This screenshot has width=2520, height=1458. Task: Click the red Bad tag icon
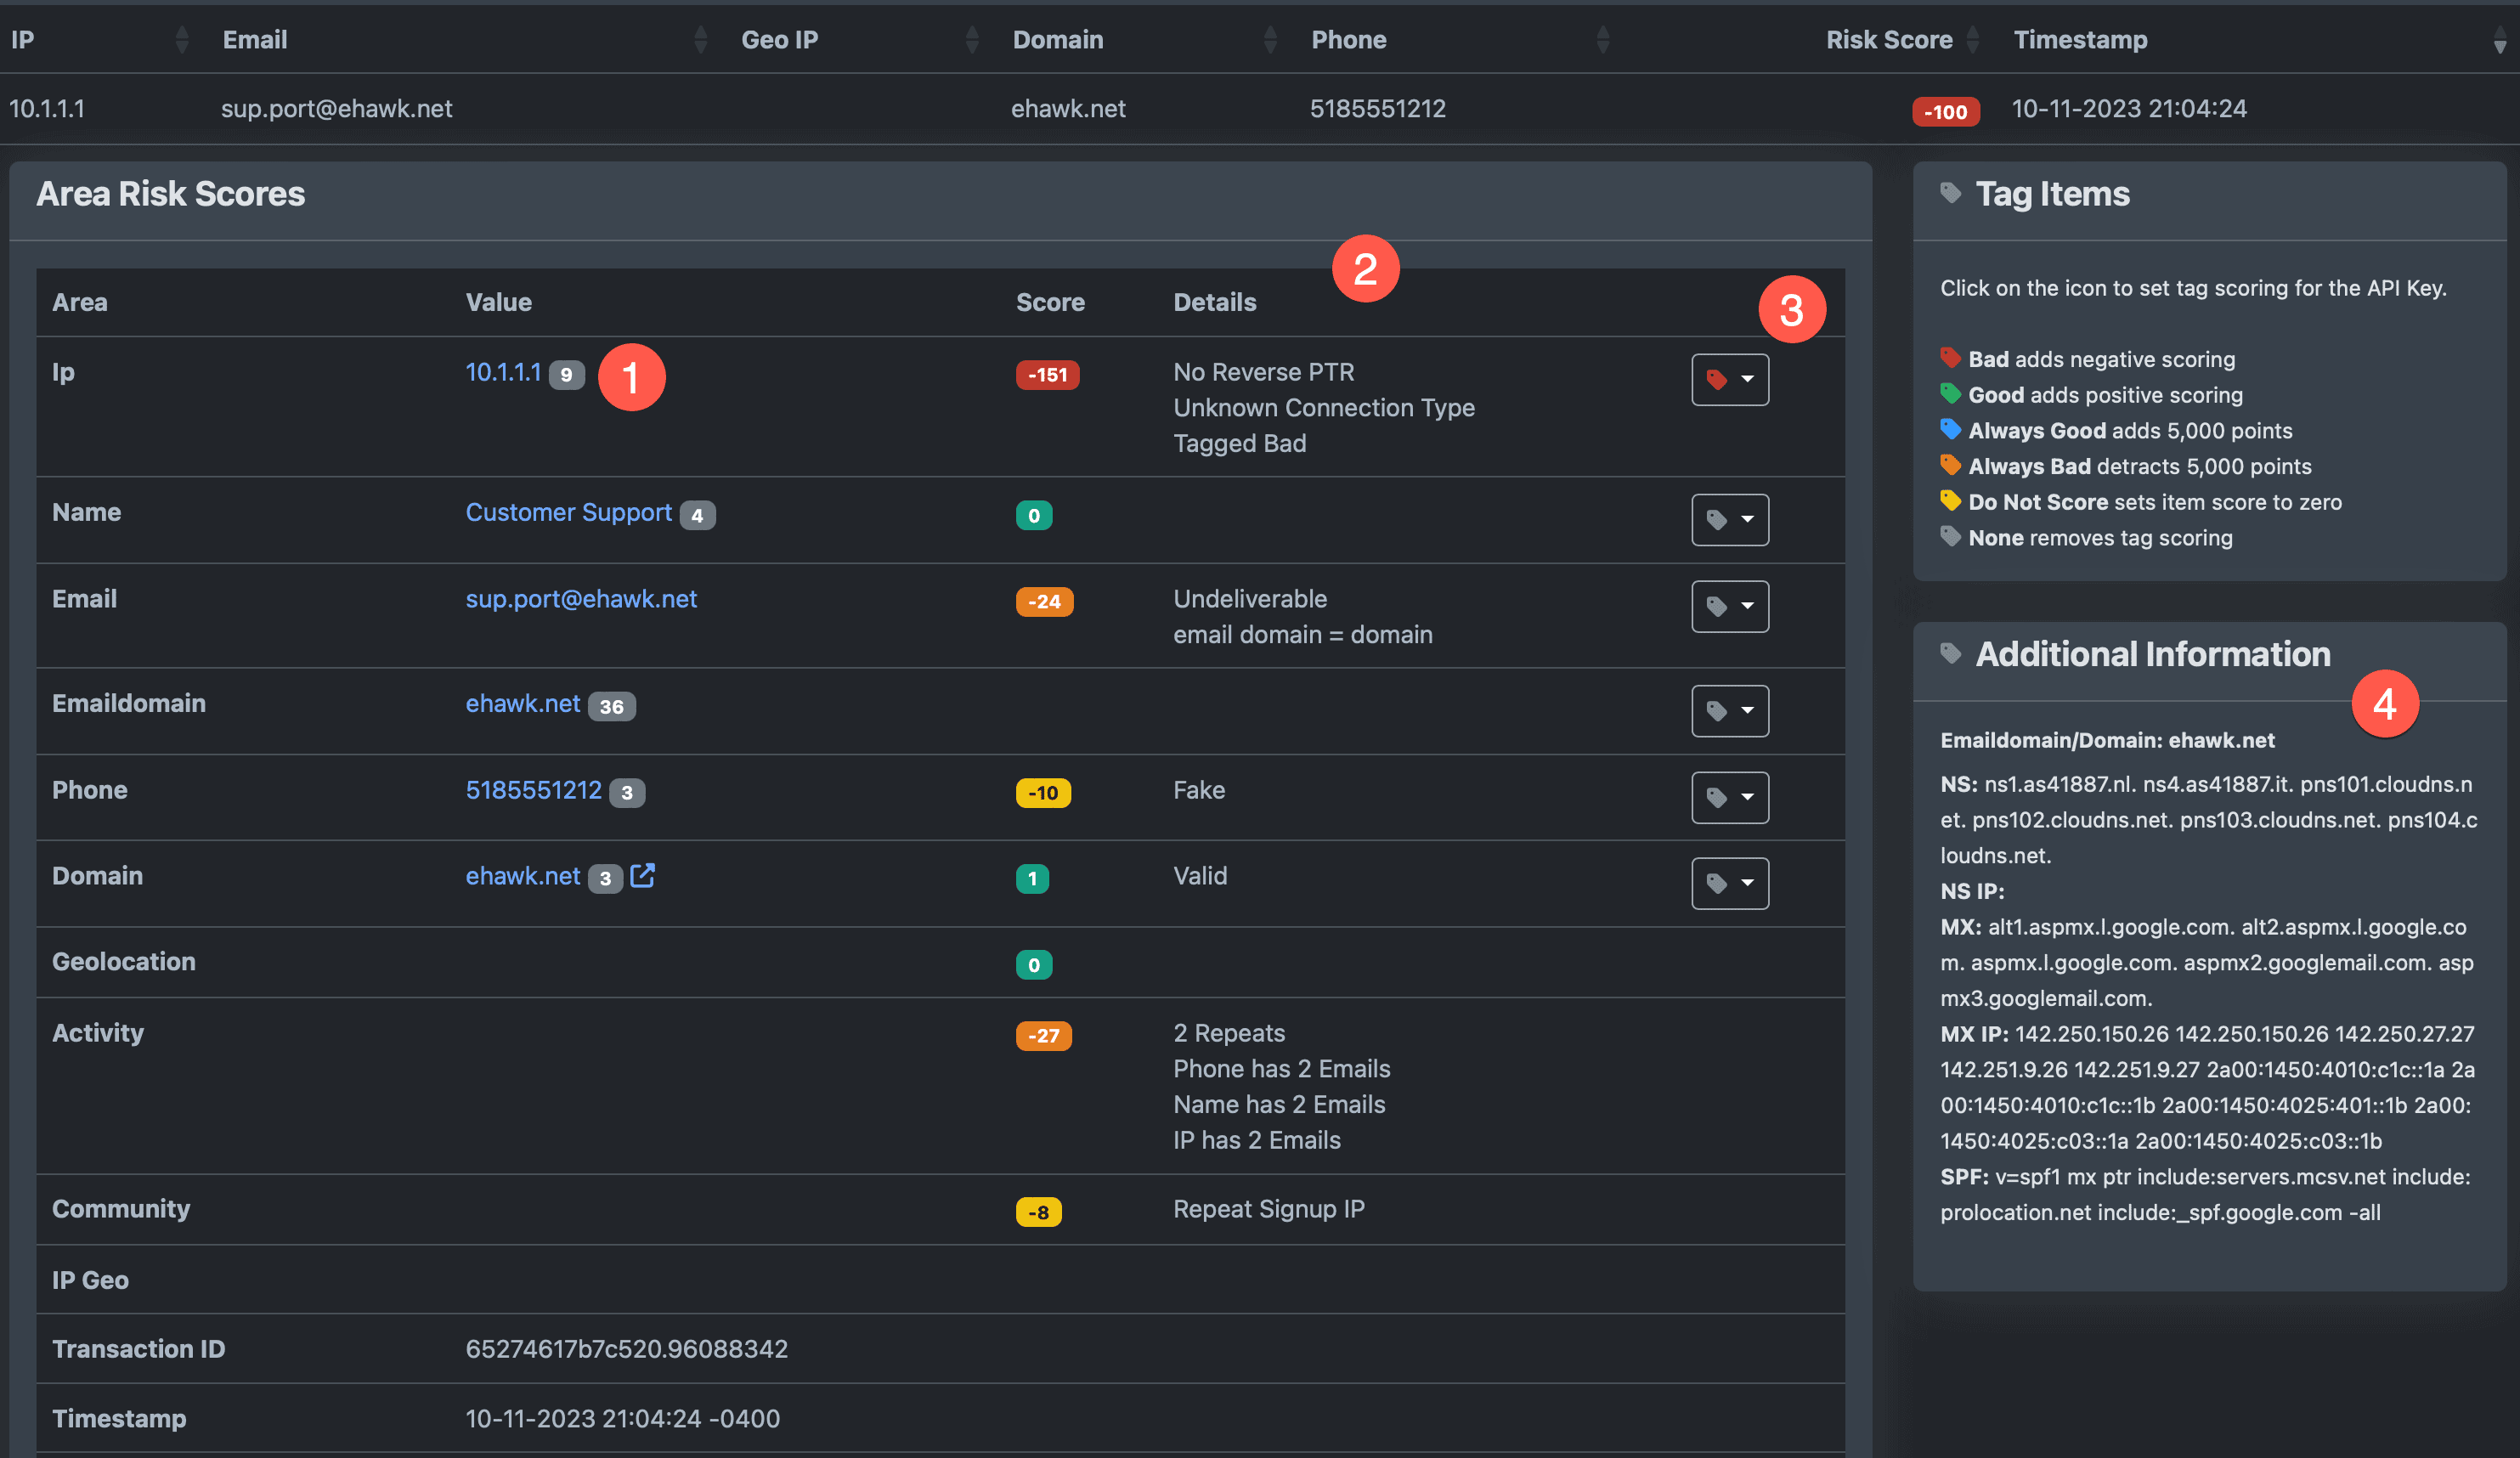pos(1950,357)
